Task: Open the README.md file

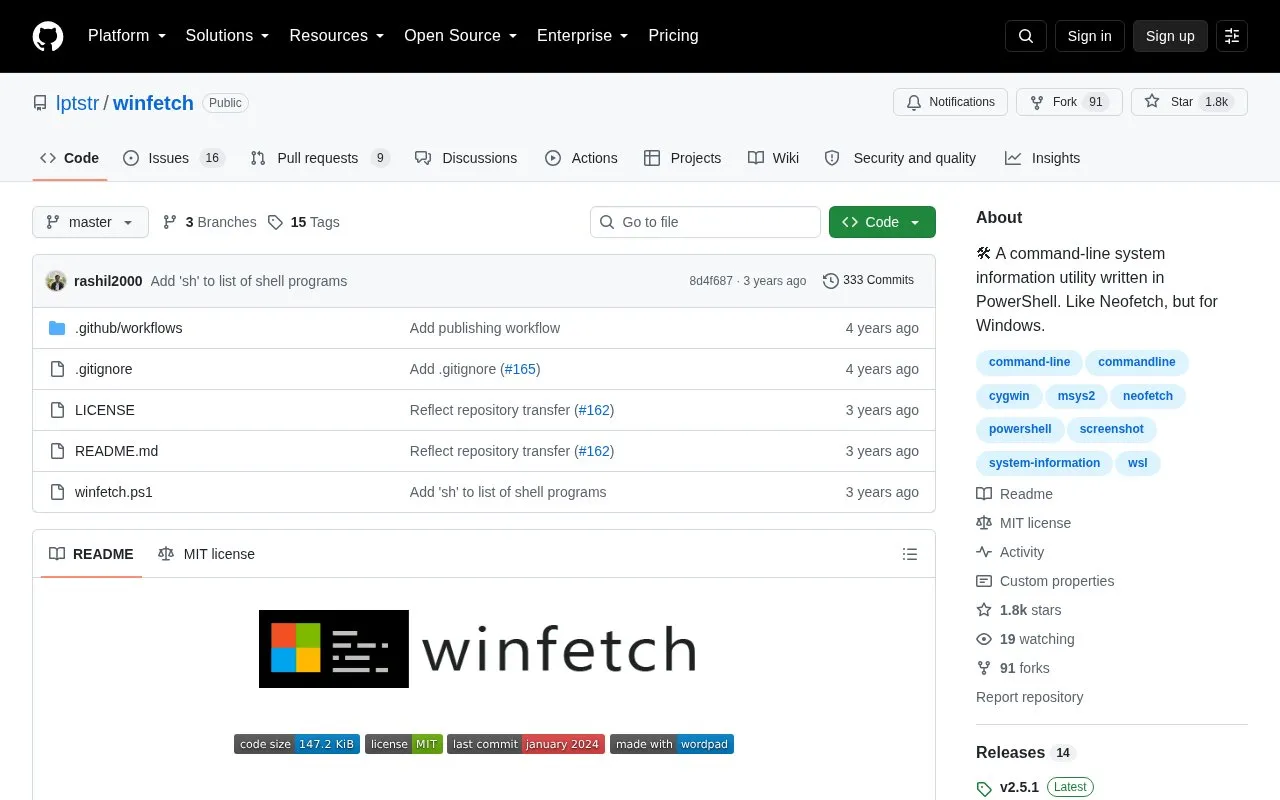Action: point(116,451)
